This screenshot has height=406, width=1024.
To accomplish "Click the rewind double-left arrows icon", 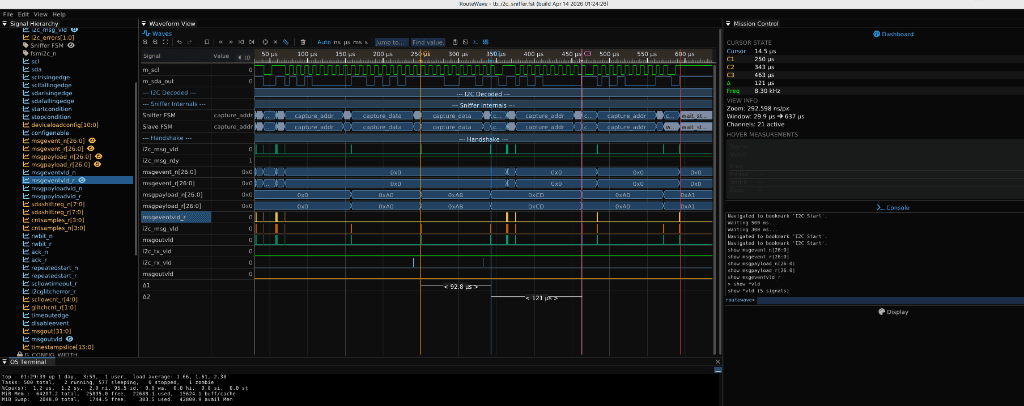I will [221, 42].
